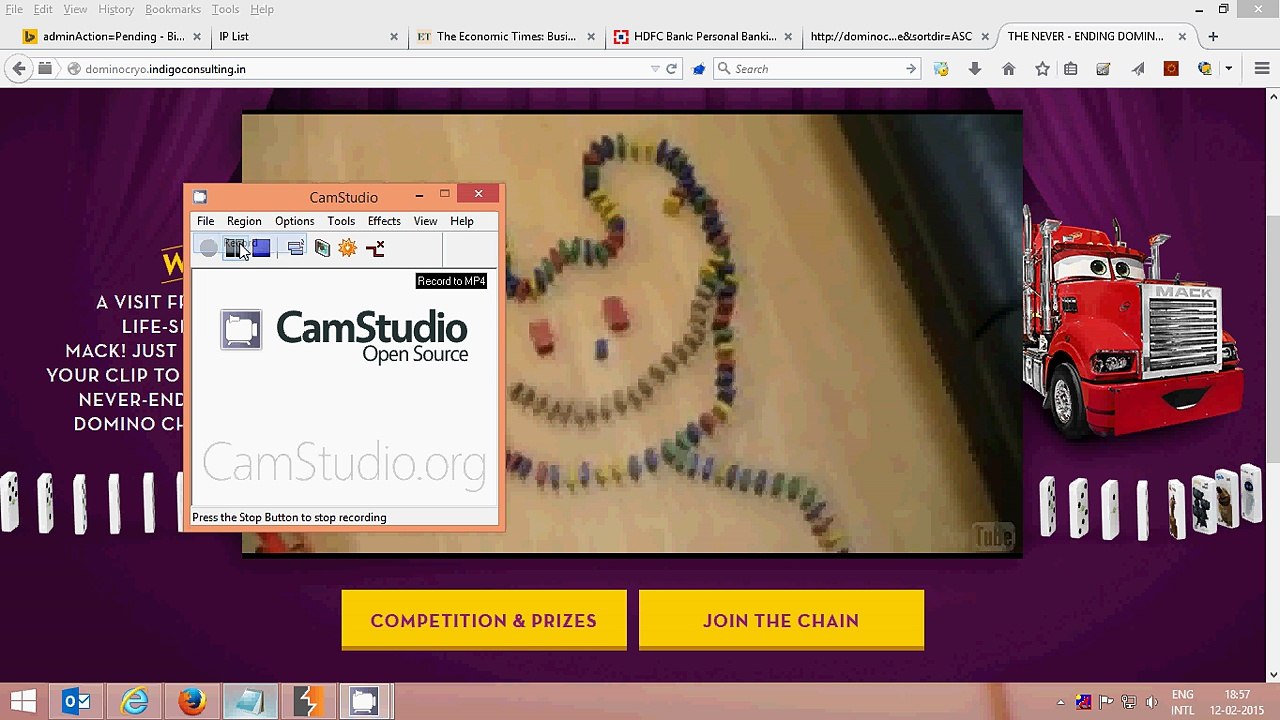Image resolution: width=1280 pixels, height=720 pixels.
Task: Click the dark red square toolbar extension icon
Action: [1171, 69]
